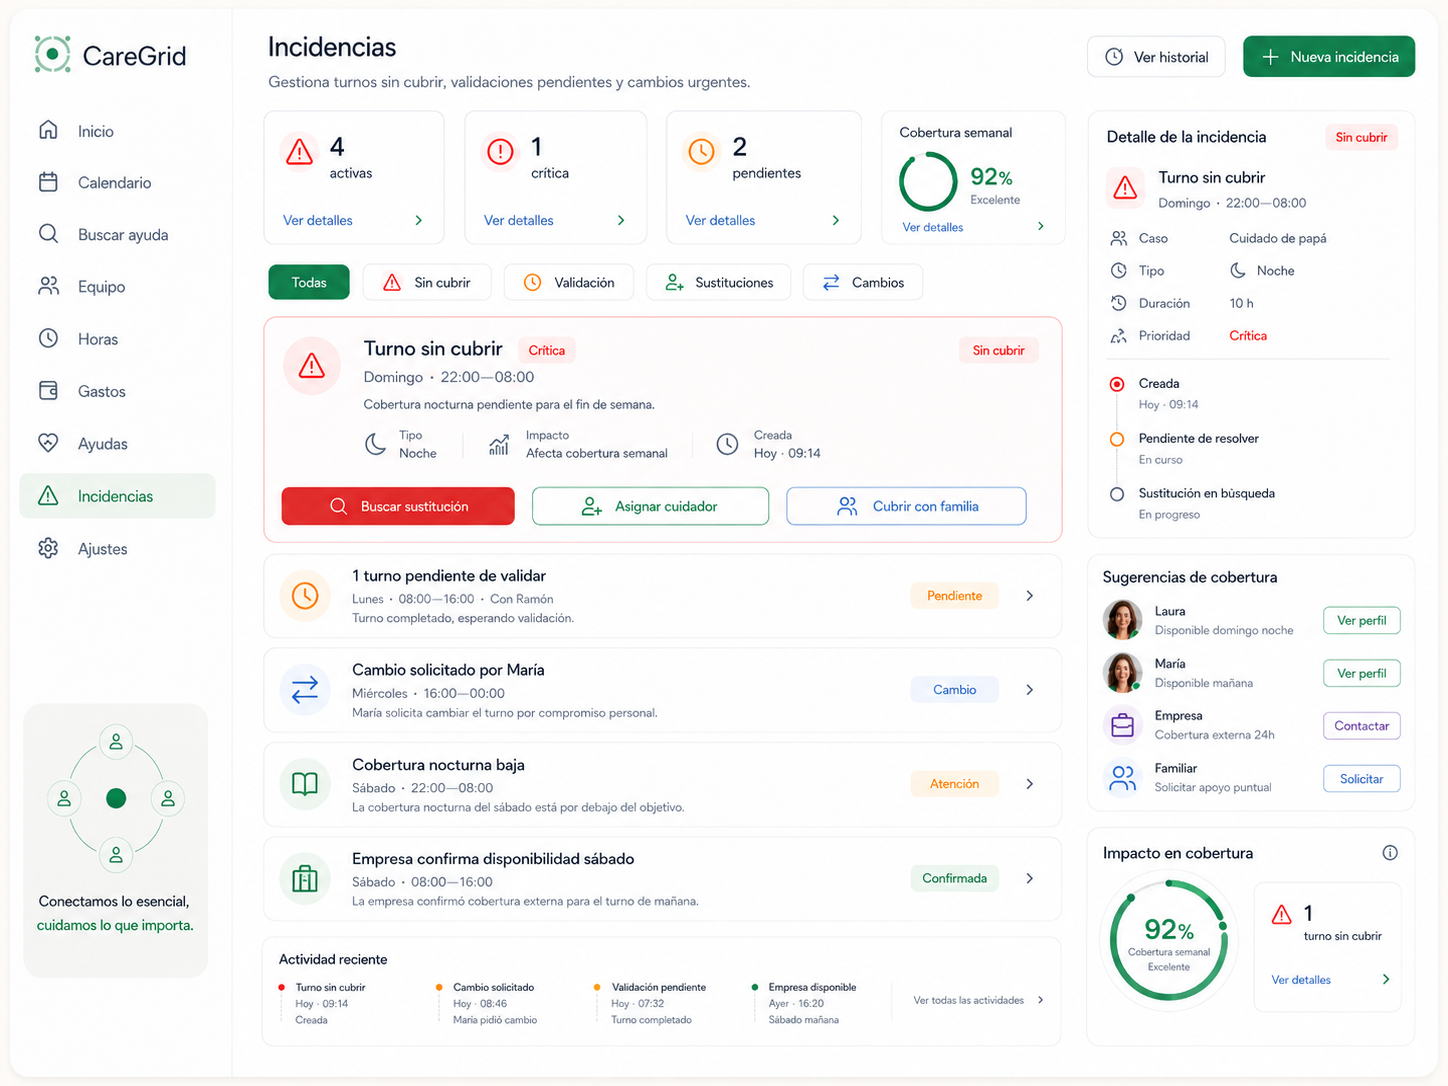Screen dimensions: 1448x1086
Task: Click the Nueva incidencia button
Action: pos(1329,57)
